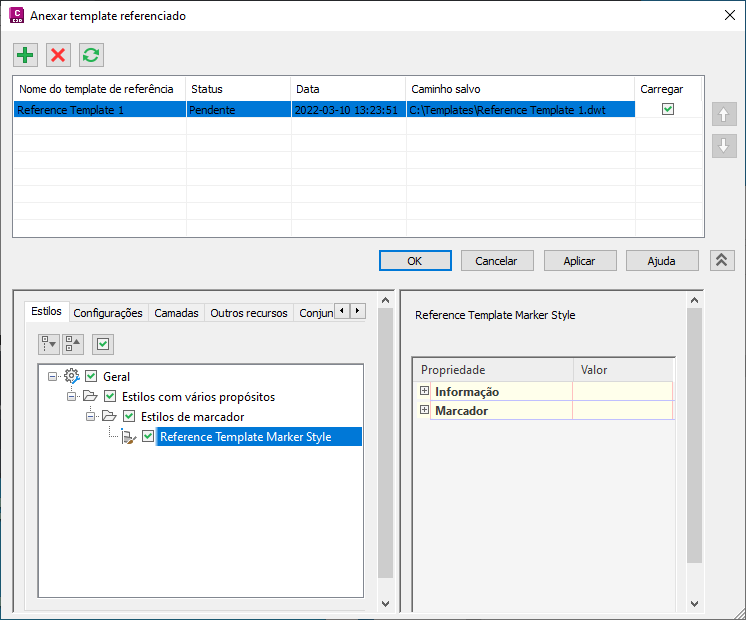Collapse the lower panel with double chevron
Image resolution: width=746 pixels, height=620 pixels.
[x=722, y=260]
